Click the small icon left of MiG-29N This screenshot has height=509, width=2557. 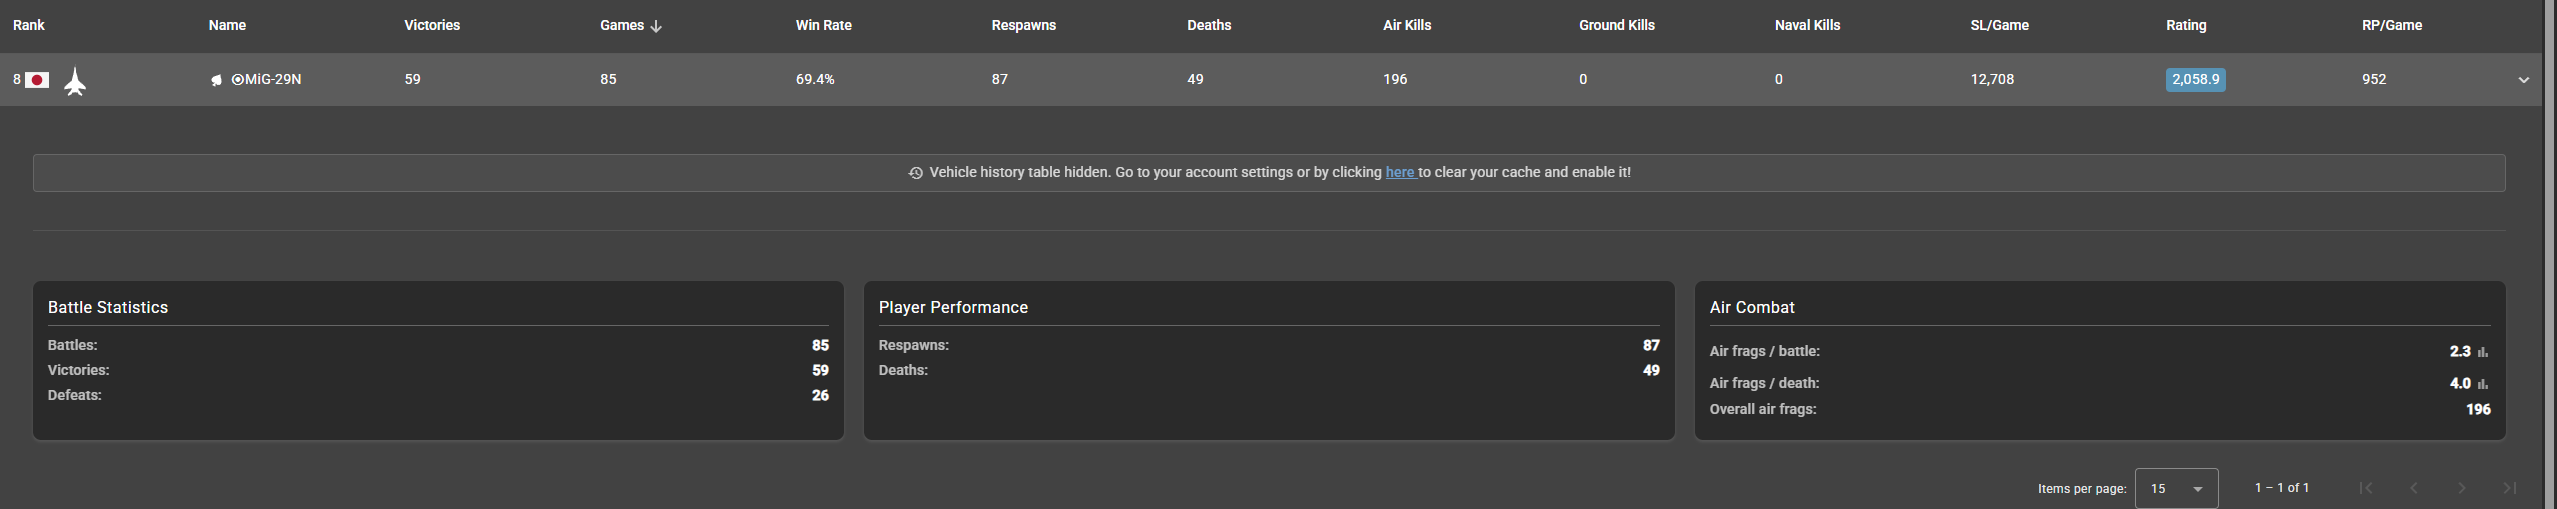(216, 80)
